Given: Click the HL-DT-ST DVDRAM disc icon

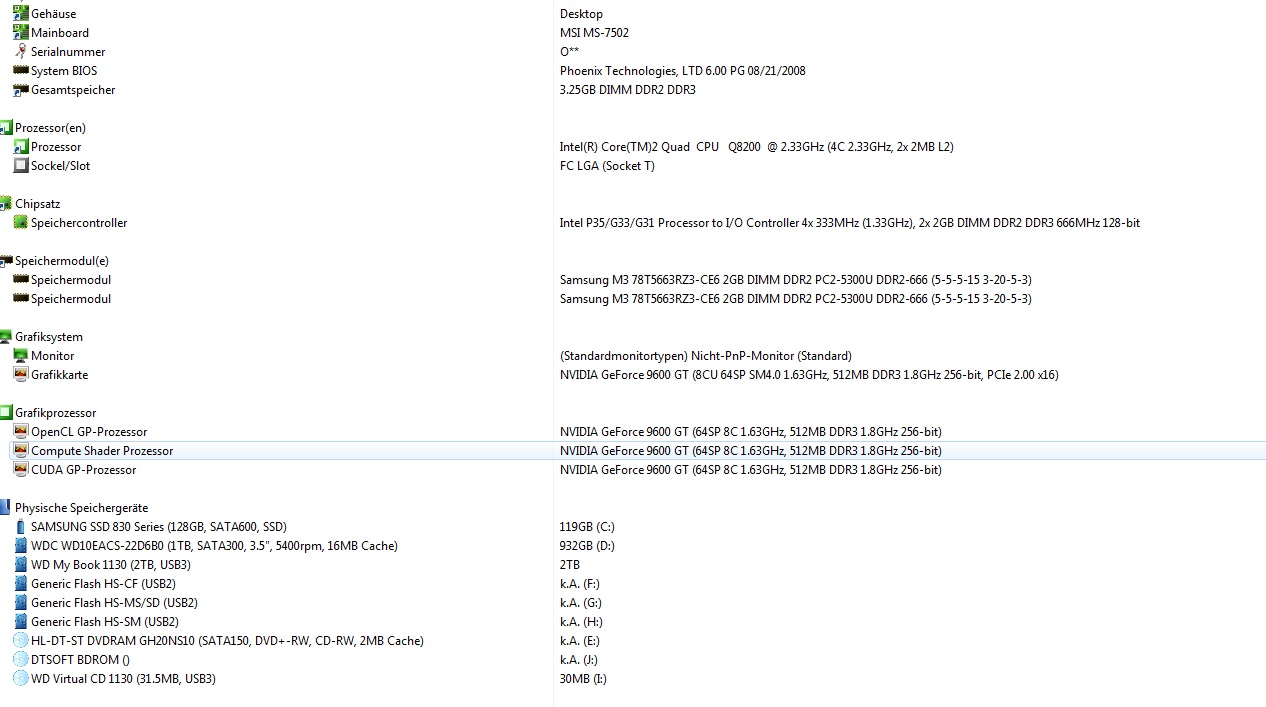Looking at the screenshot, I should pos(21,641).
